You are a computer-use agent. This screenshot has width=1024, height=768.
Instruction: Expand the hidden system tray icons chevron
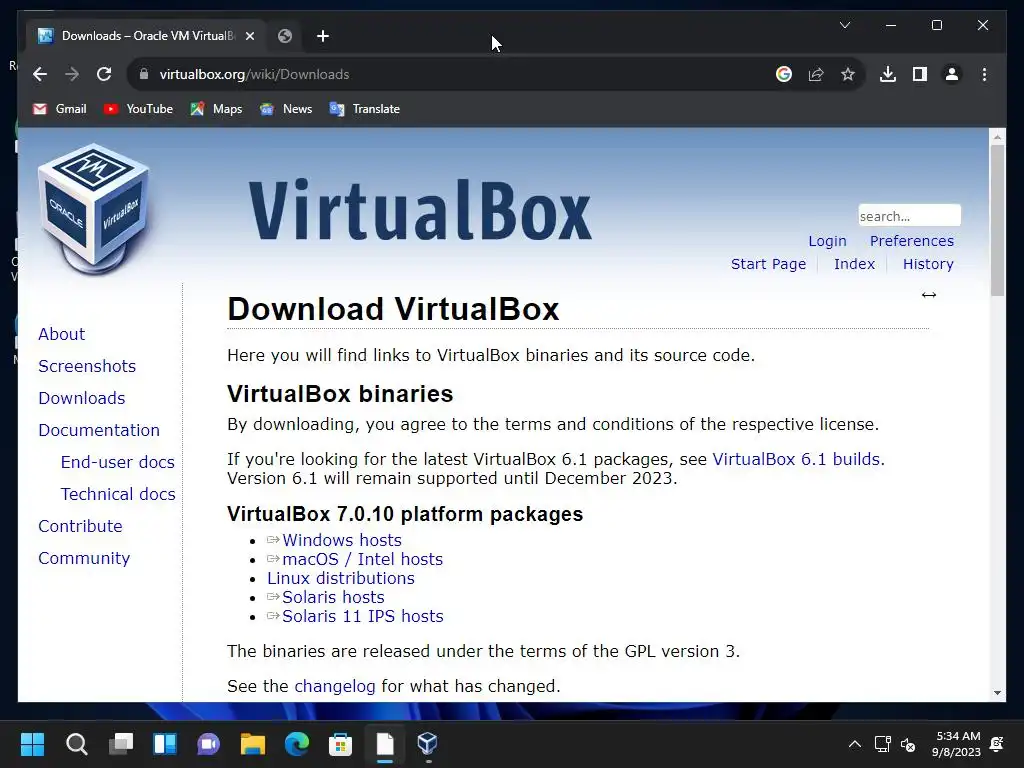click(854, 744)
